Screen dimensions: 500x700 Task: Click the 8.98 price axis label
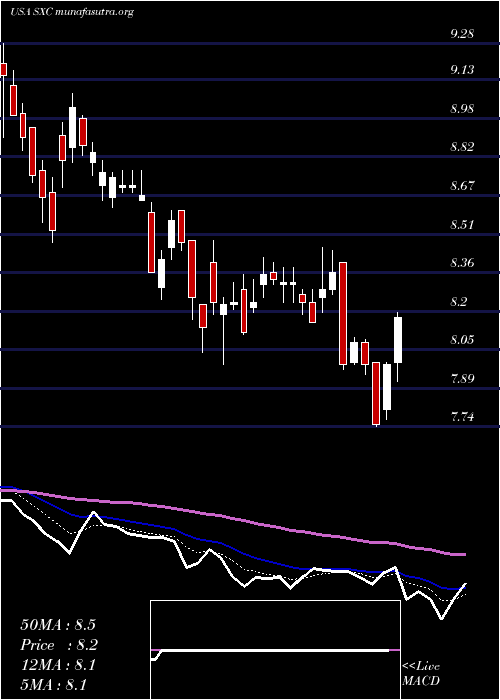tap(462, 108)
